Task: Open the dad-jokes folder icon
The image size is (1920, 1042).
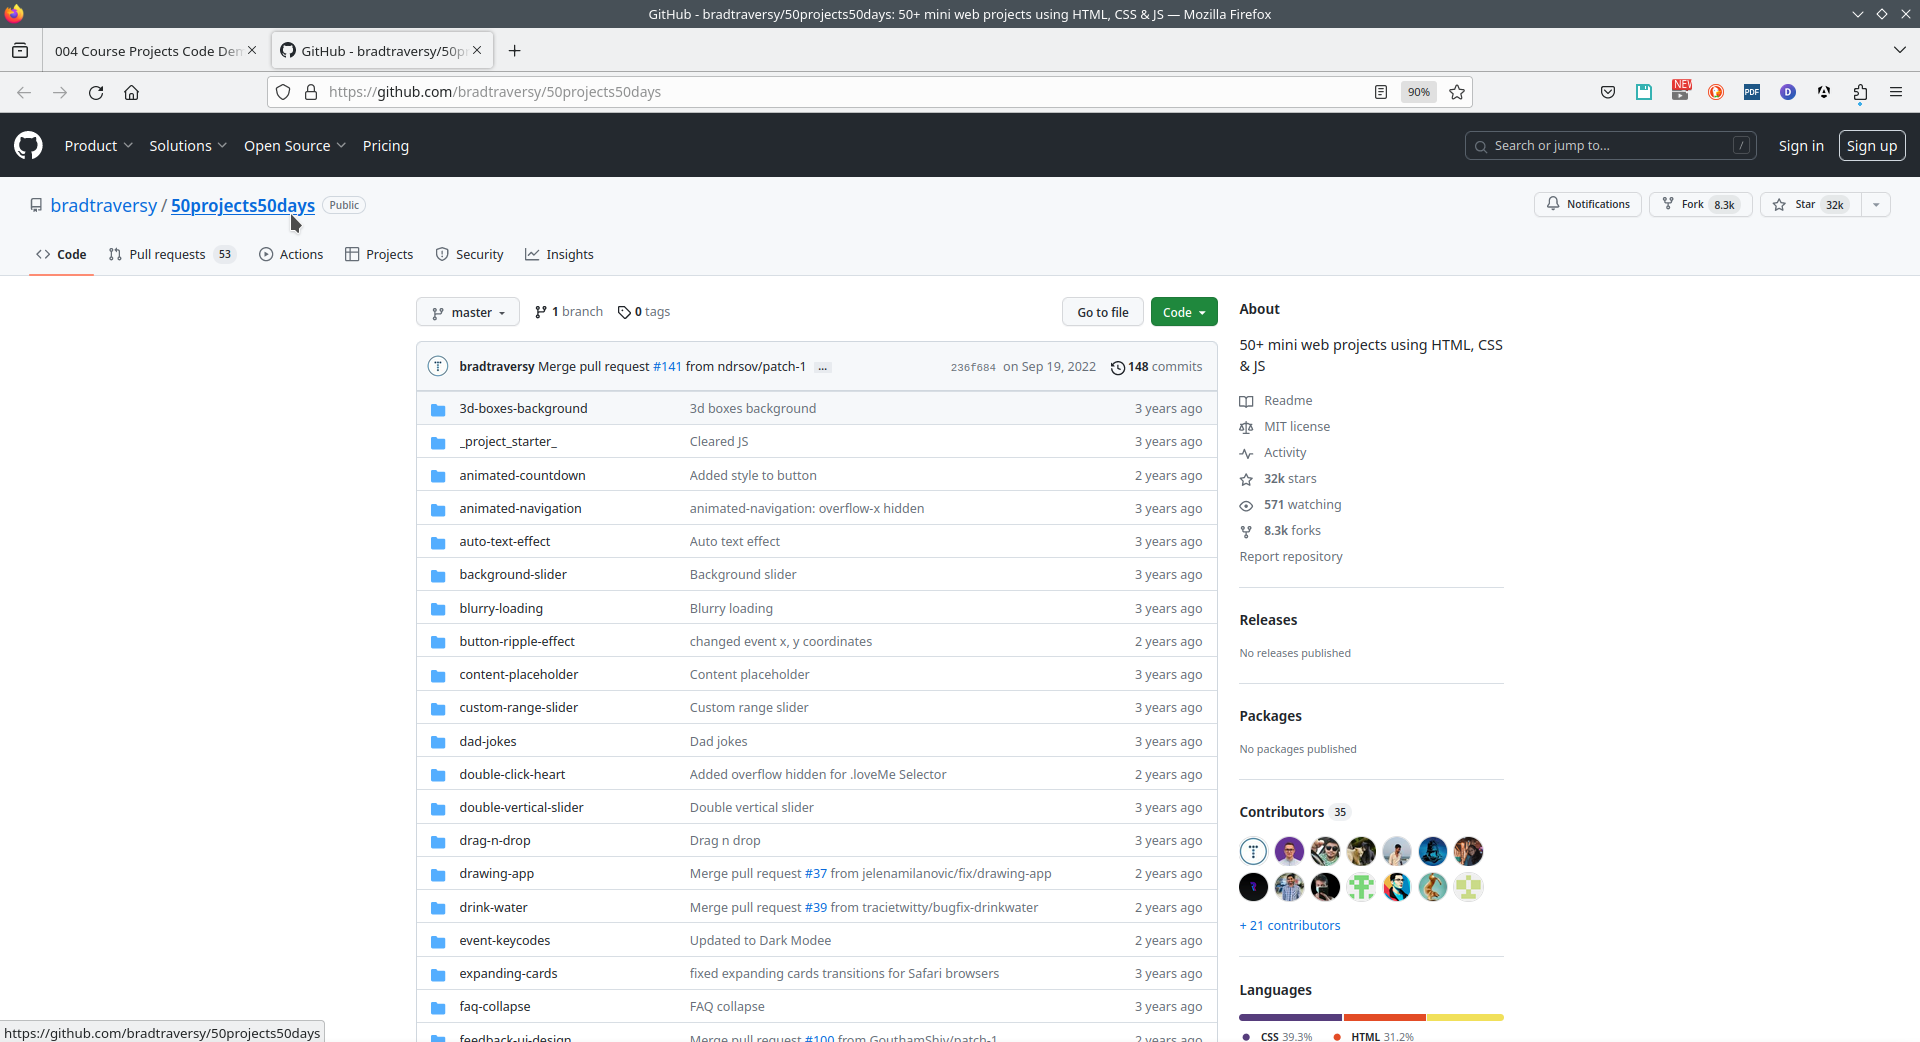Action: (438, 742)
